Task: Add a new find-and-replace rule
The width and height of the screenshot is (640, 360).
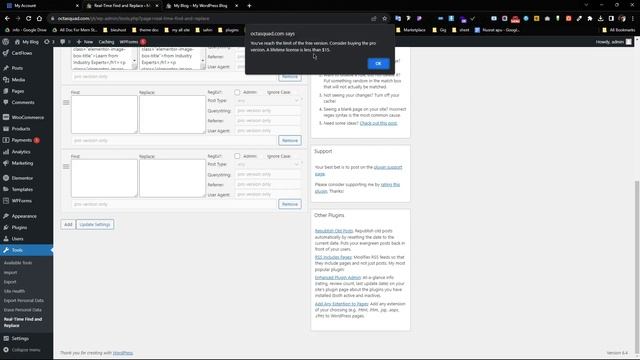Action: click(68, 224)
